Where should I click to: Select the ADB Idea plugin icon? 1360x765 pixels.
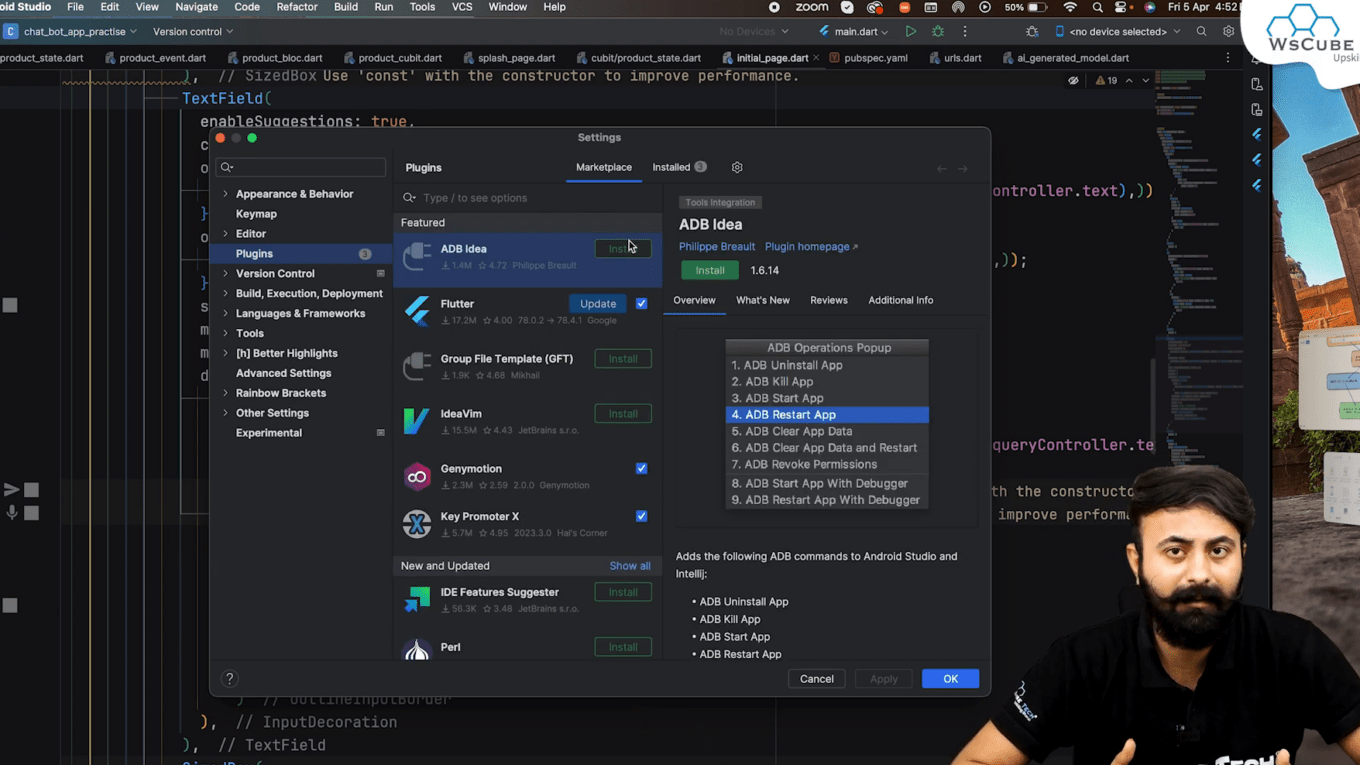click(417, 256)
